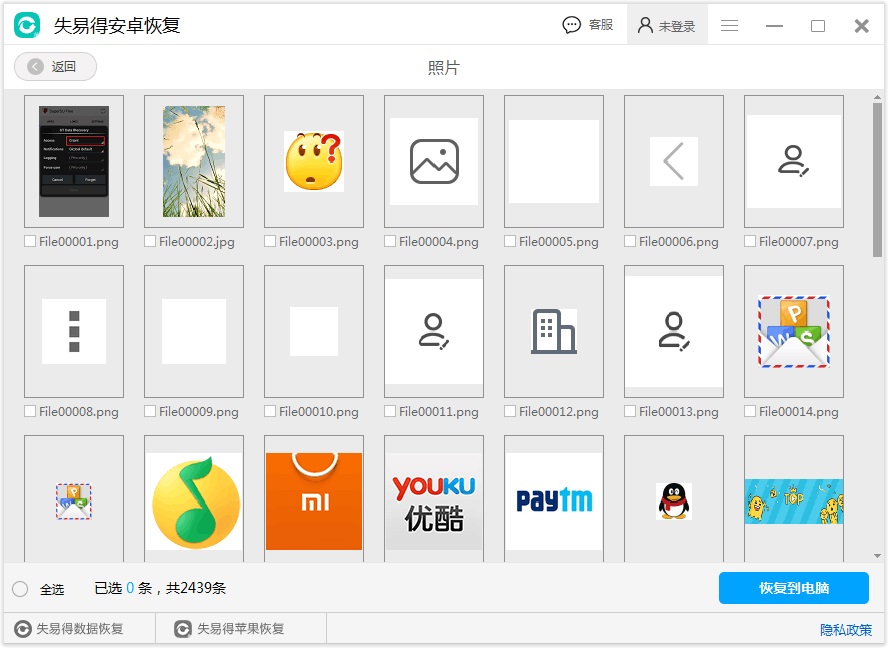Image resolution: width=888 pixels, height=648 pixels.
Task: Select the orange Mi store thumbnail
Action: [314, 499]
